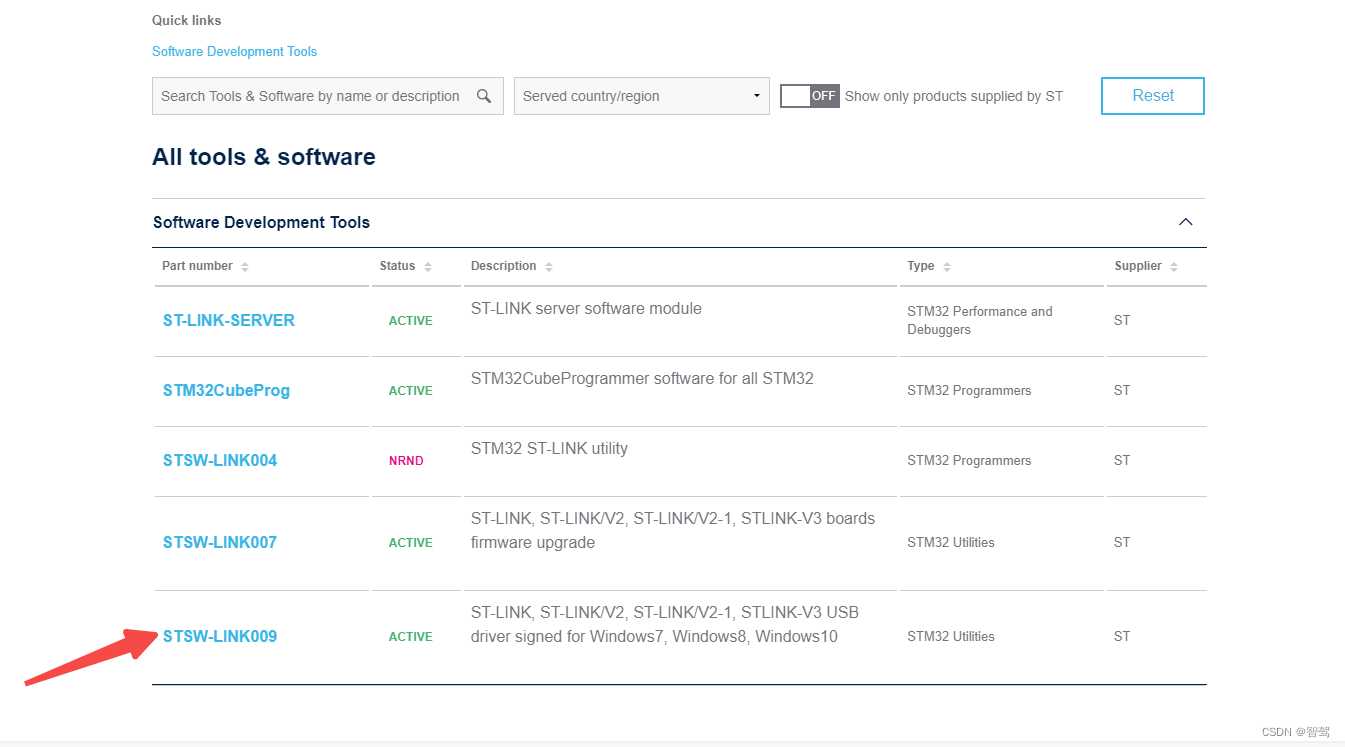Sort by Supplier column arrows

pyautogui.click(x=1174, y=267)
